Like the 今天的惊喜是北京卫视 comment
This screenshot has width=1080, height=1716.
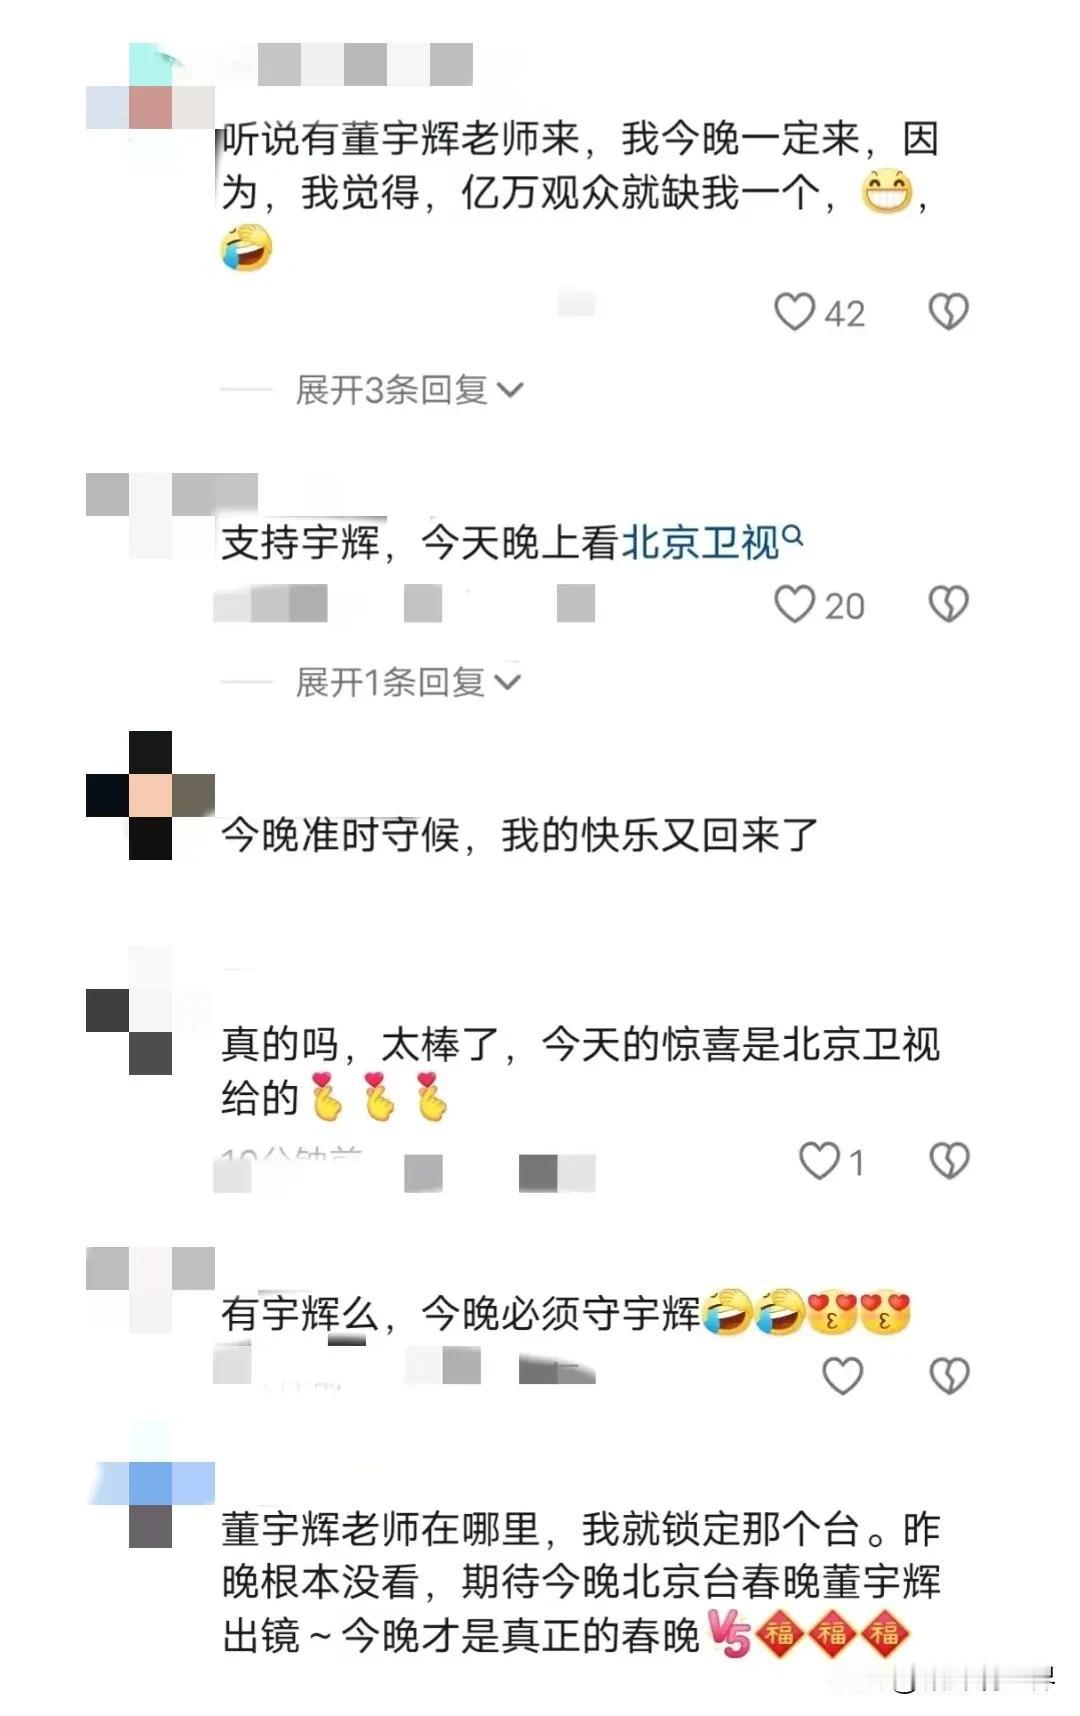click(819, 1161)
